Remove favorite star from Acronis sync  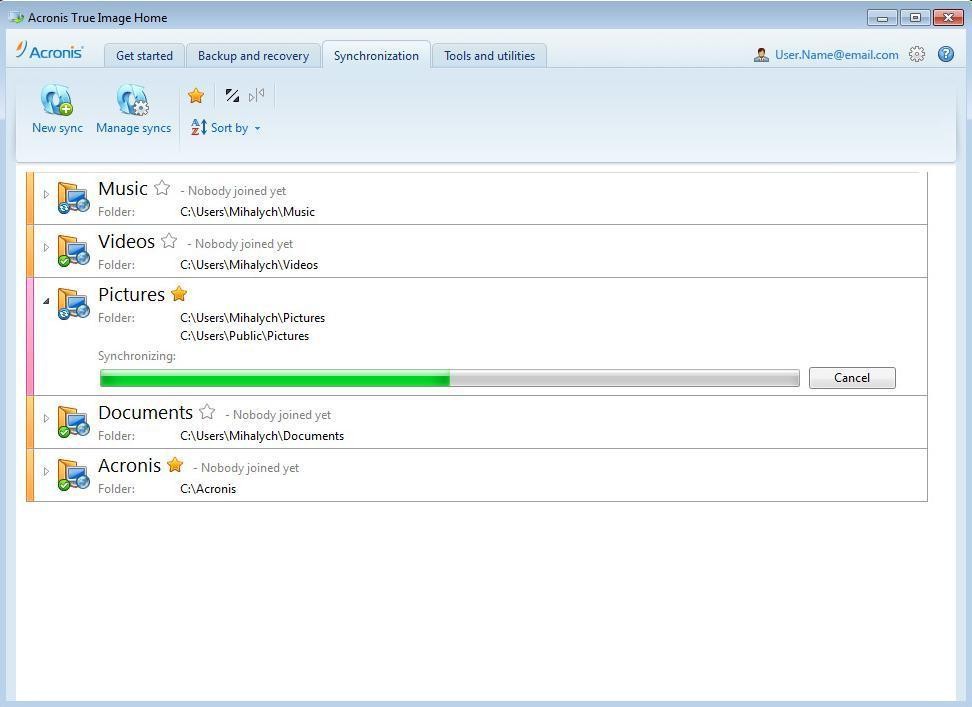175,465
